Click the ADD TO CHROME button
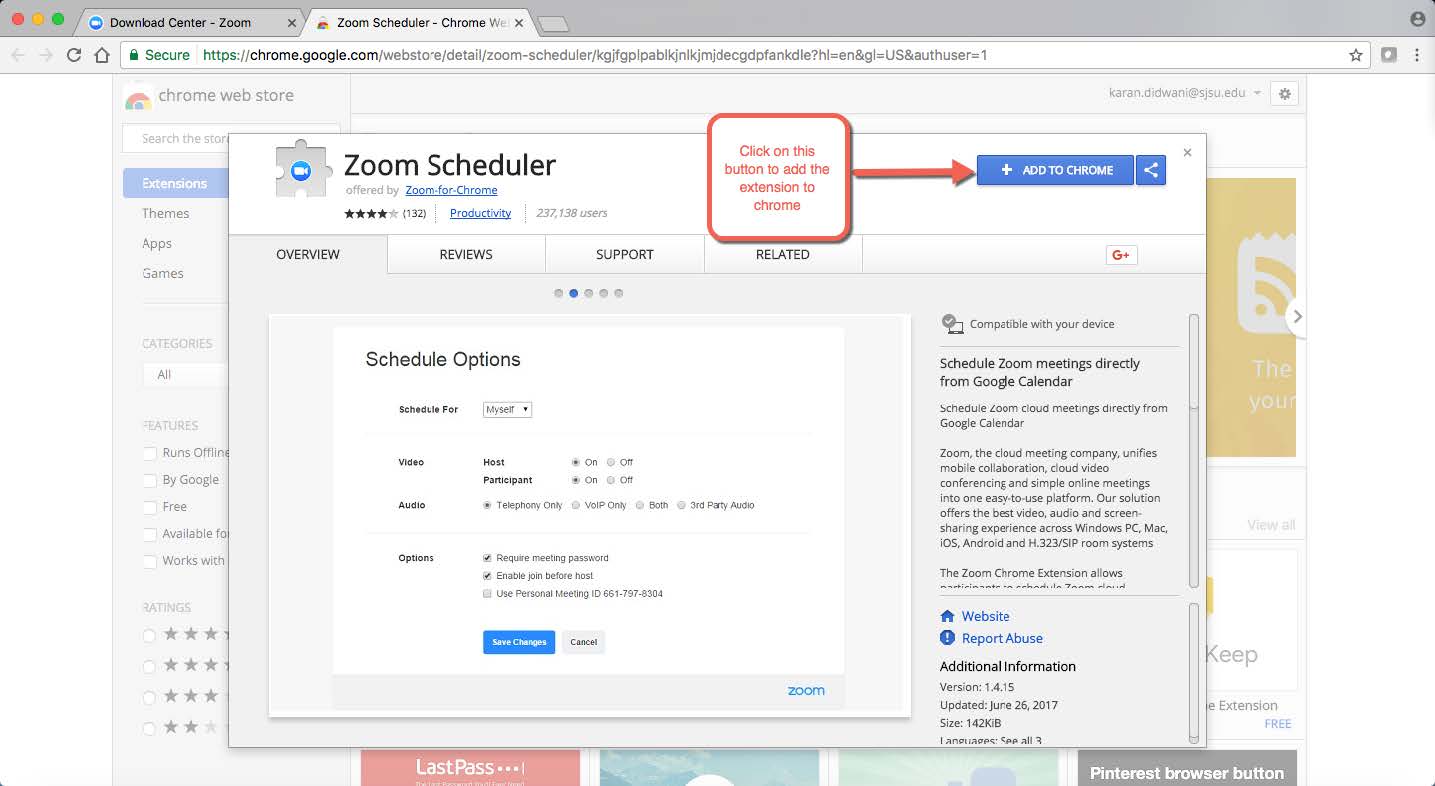 (1054, 170)
